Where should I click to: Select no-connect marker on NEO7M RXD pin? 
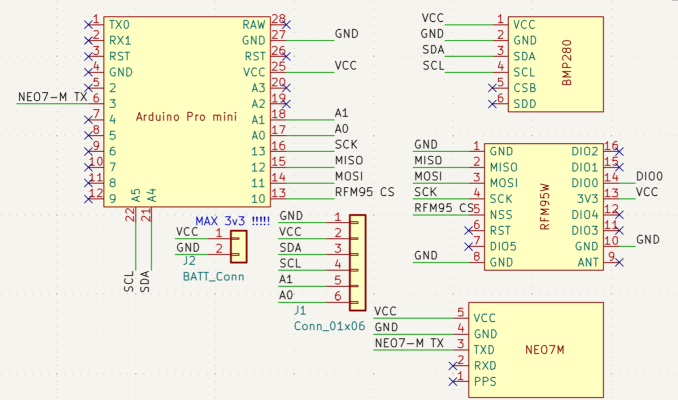(x=453, y=366)
